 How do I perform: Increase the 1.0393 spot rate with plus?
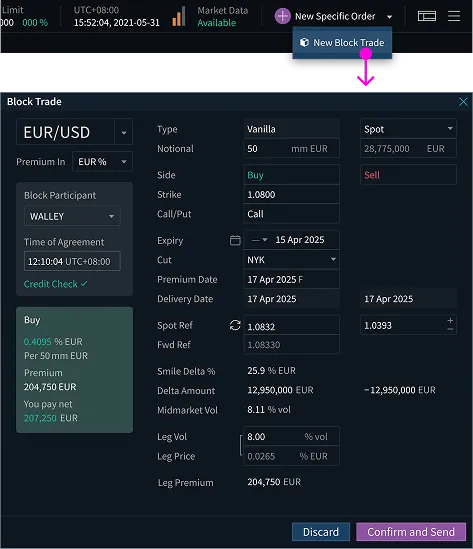pyautogui.click(x=450, y=320)
